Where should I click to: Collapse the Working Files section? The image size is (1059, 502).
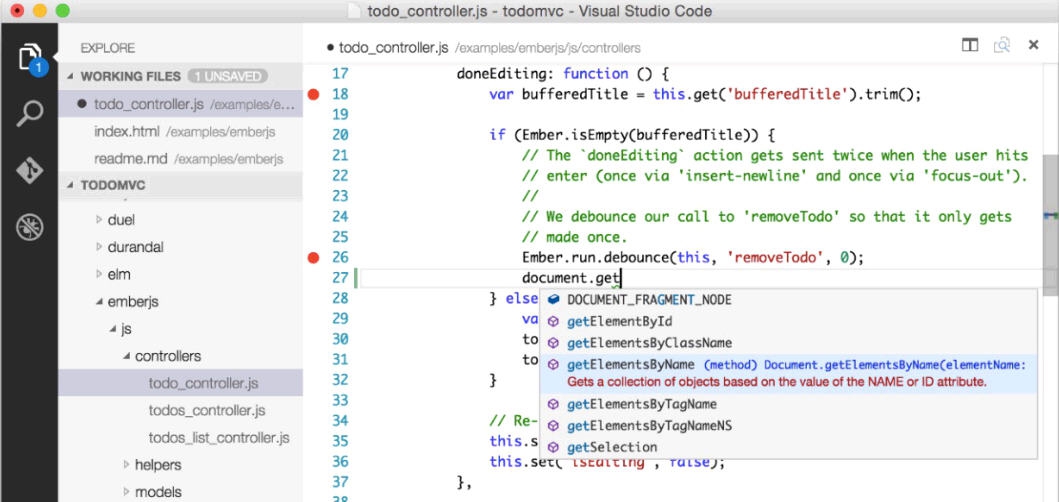click(70, 76)
